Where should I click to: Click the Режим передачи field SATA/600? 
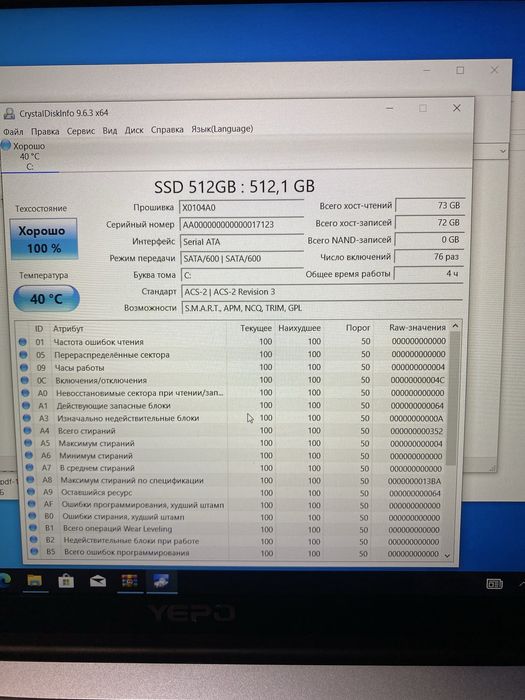click(242, 258)
